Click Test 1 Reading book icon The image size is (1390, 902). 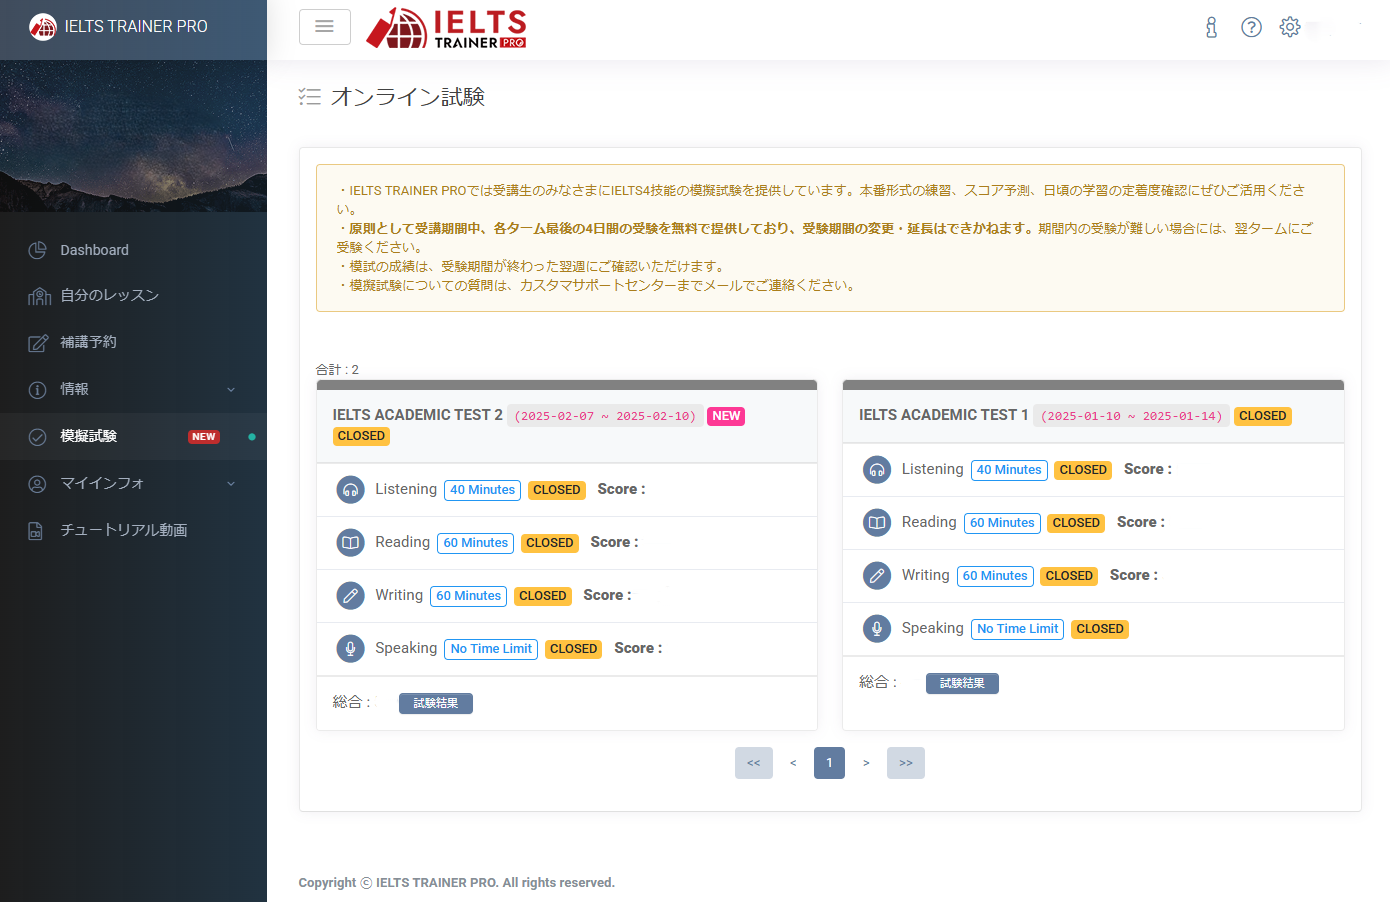point(877,522)
